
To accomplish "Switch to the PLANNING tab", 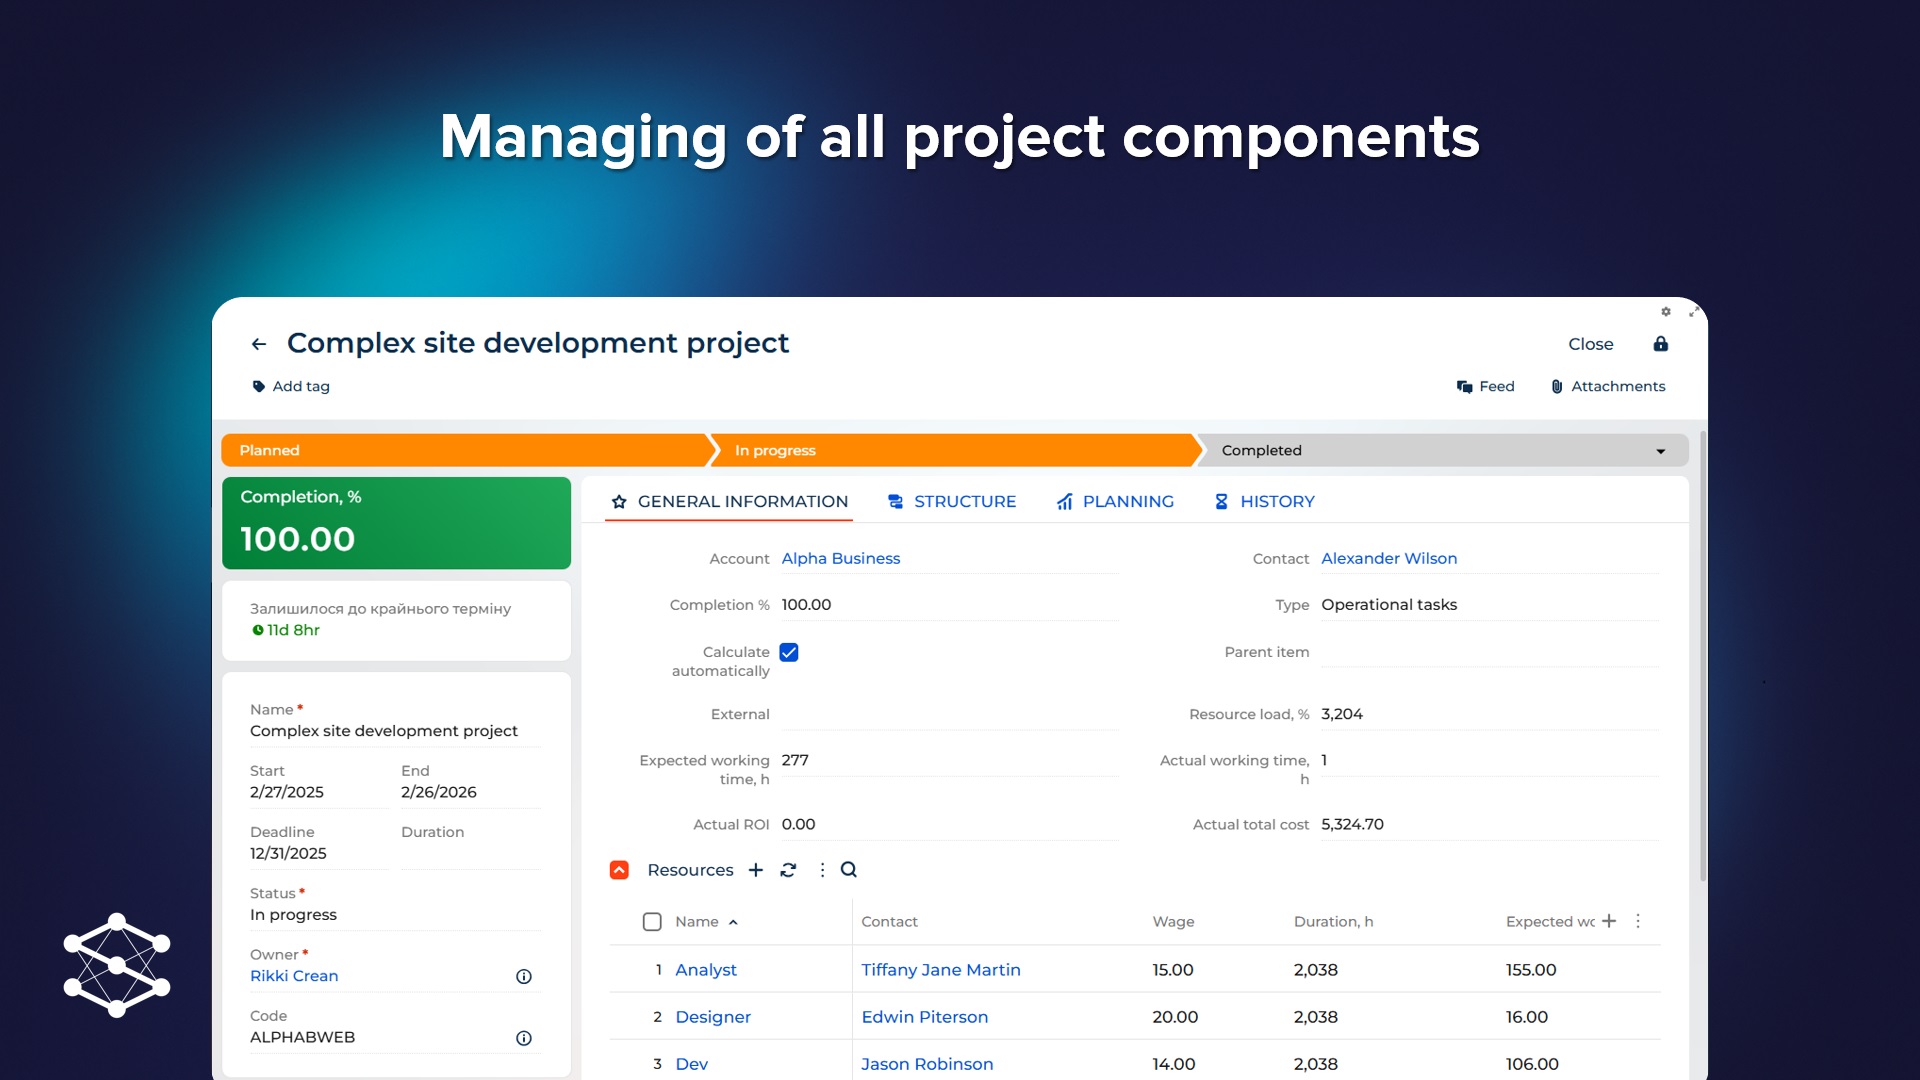I will tap(1115, 502).
